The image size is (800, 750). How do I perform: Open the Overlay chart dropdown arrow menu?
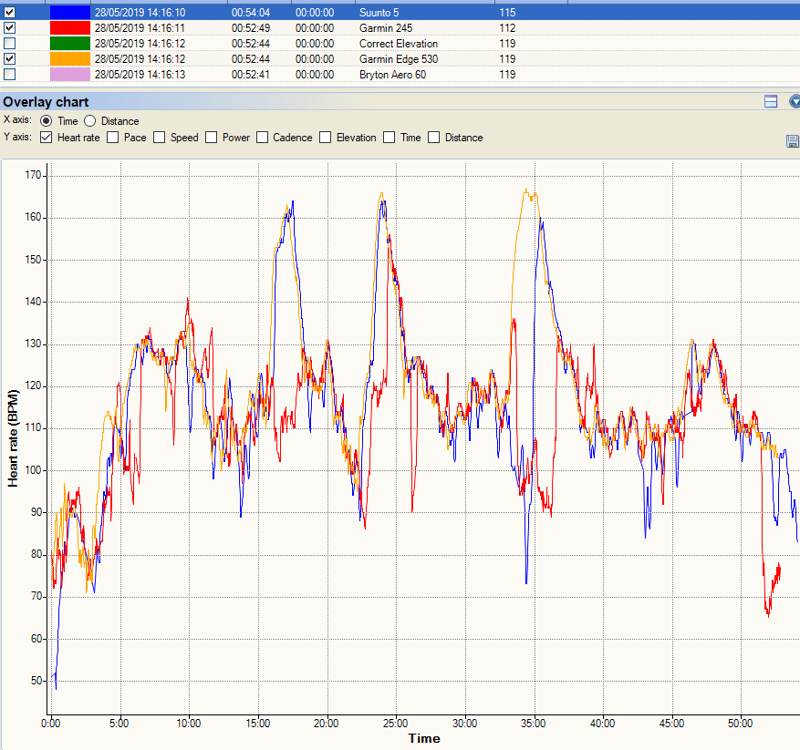(795, 101)
